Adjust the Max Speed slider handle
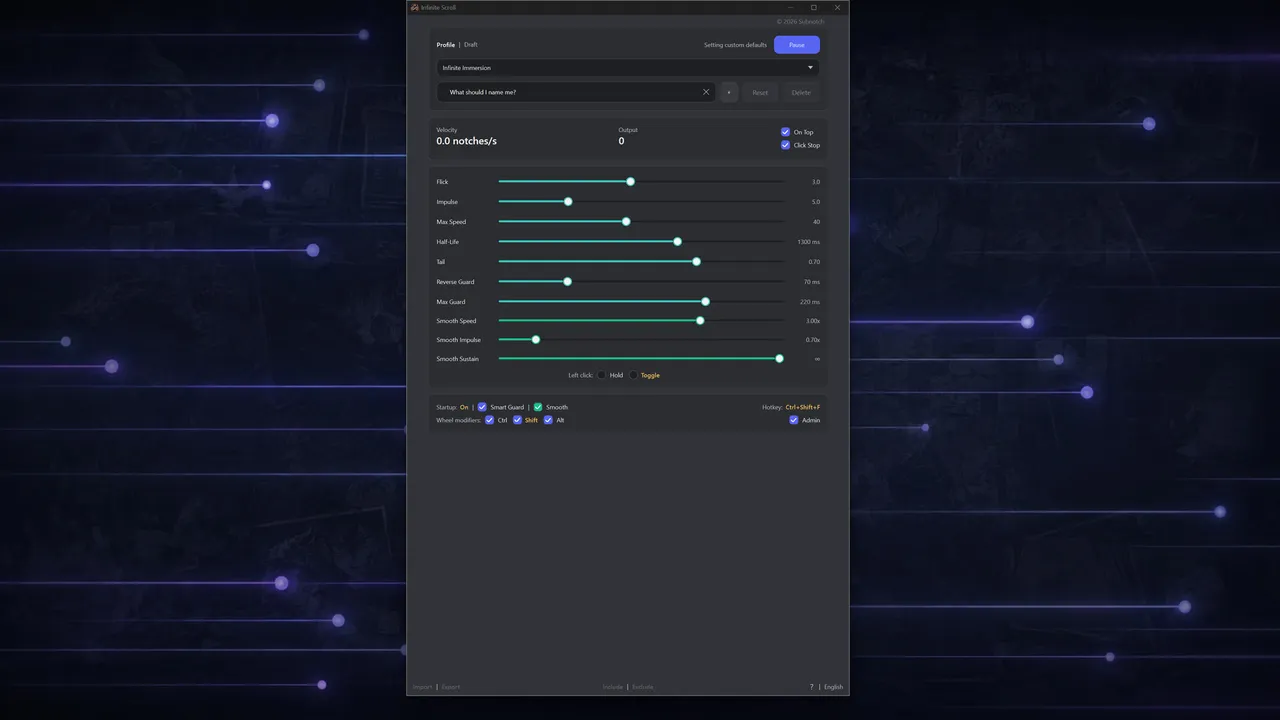Viewport: 1280px width, 720px height. [626, 222]
